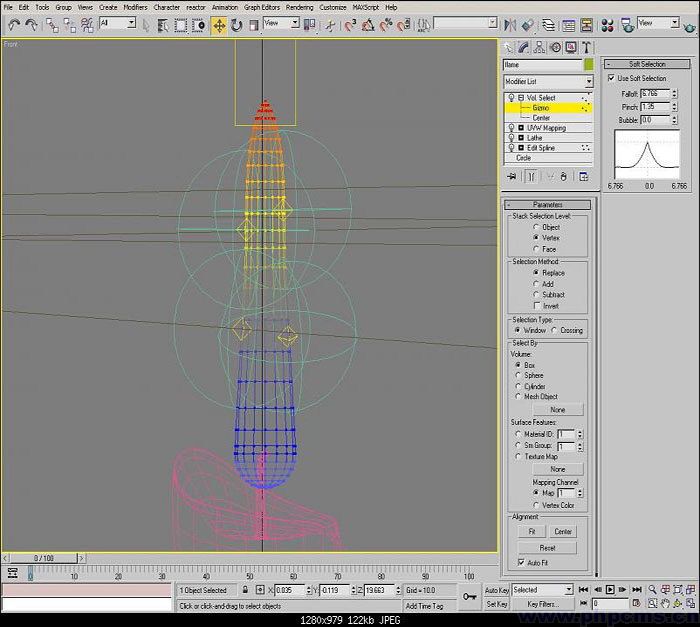Open the Layer Manager icon

click(x=548, y=25)
